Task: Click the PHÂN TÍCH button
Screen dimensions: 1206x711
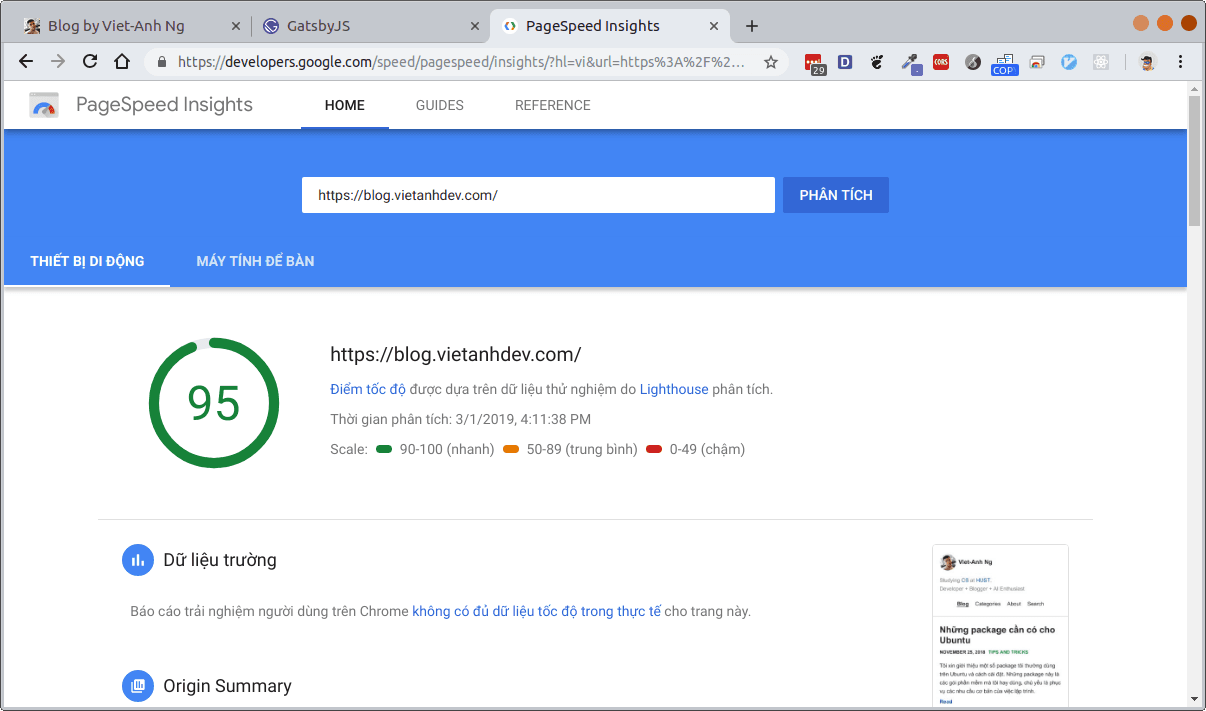Action: (x=835, y=194)
